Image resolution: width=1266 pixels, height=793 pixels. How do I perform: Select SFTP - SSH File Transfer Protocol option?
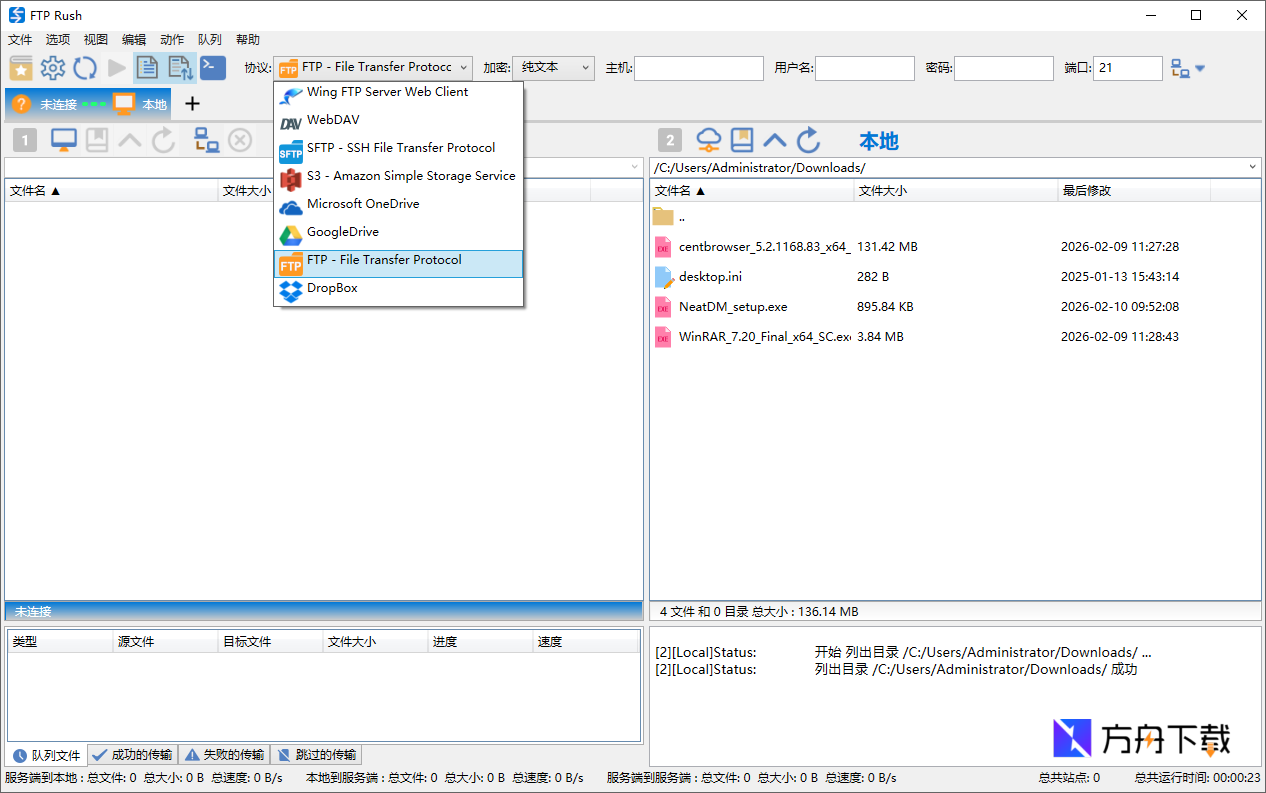[x=400, y=148]
